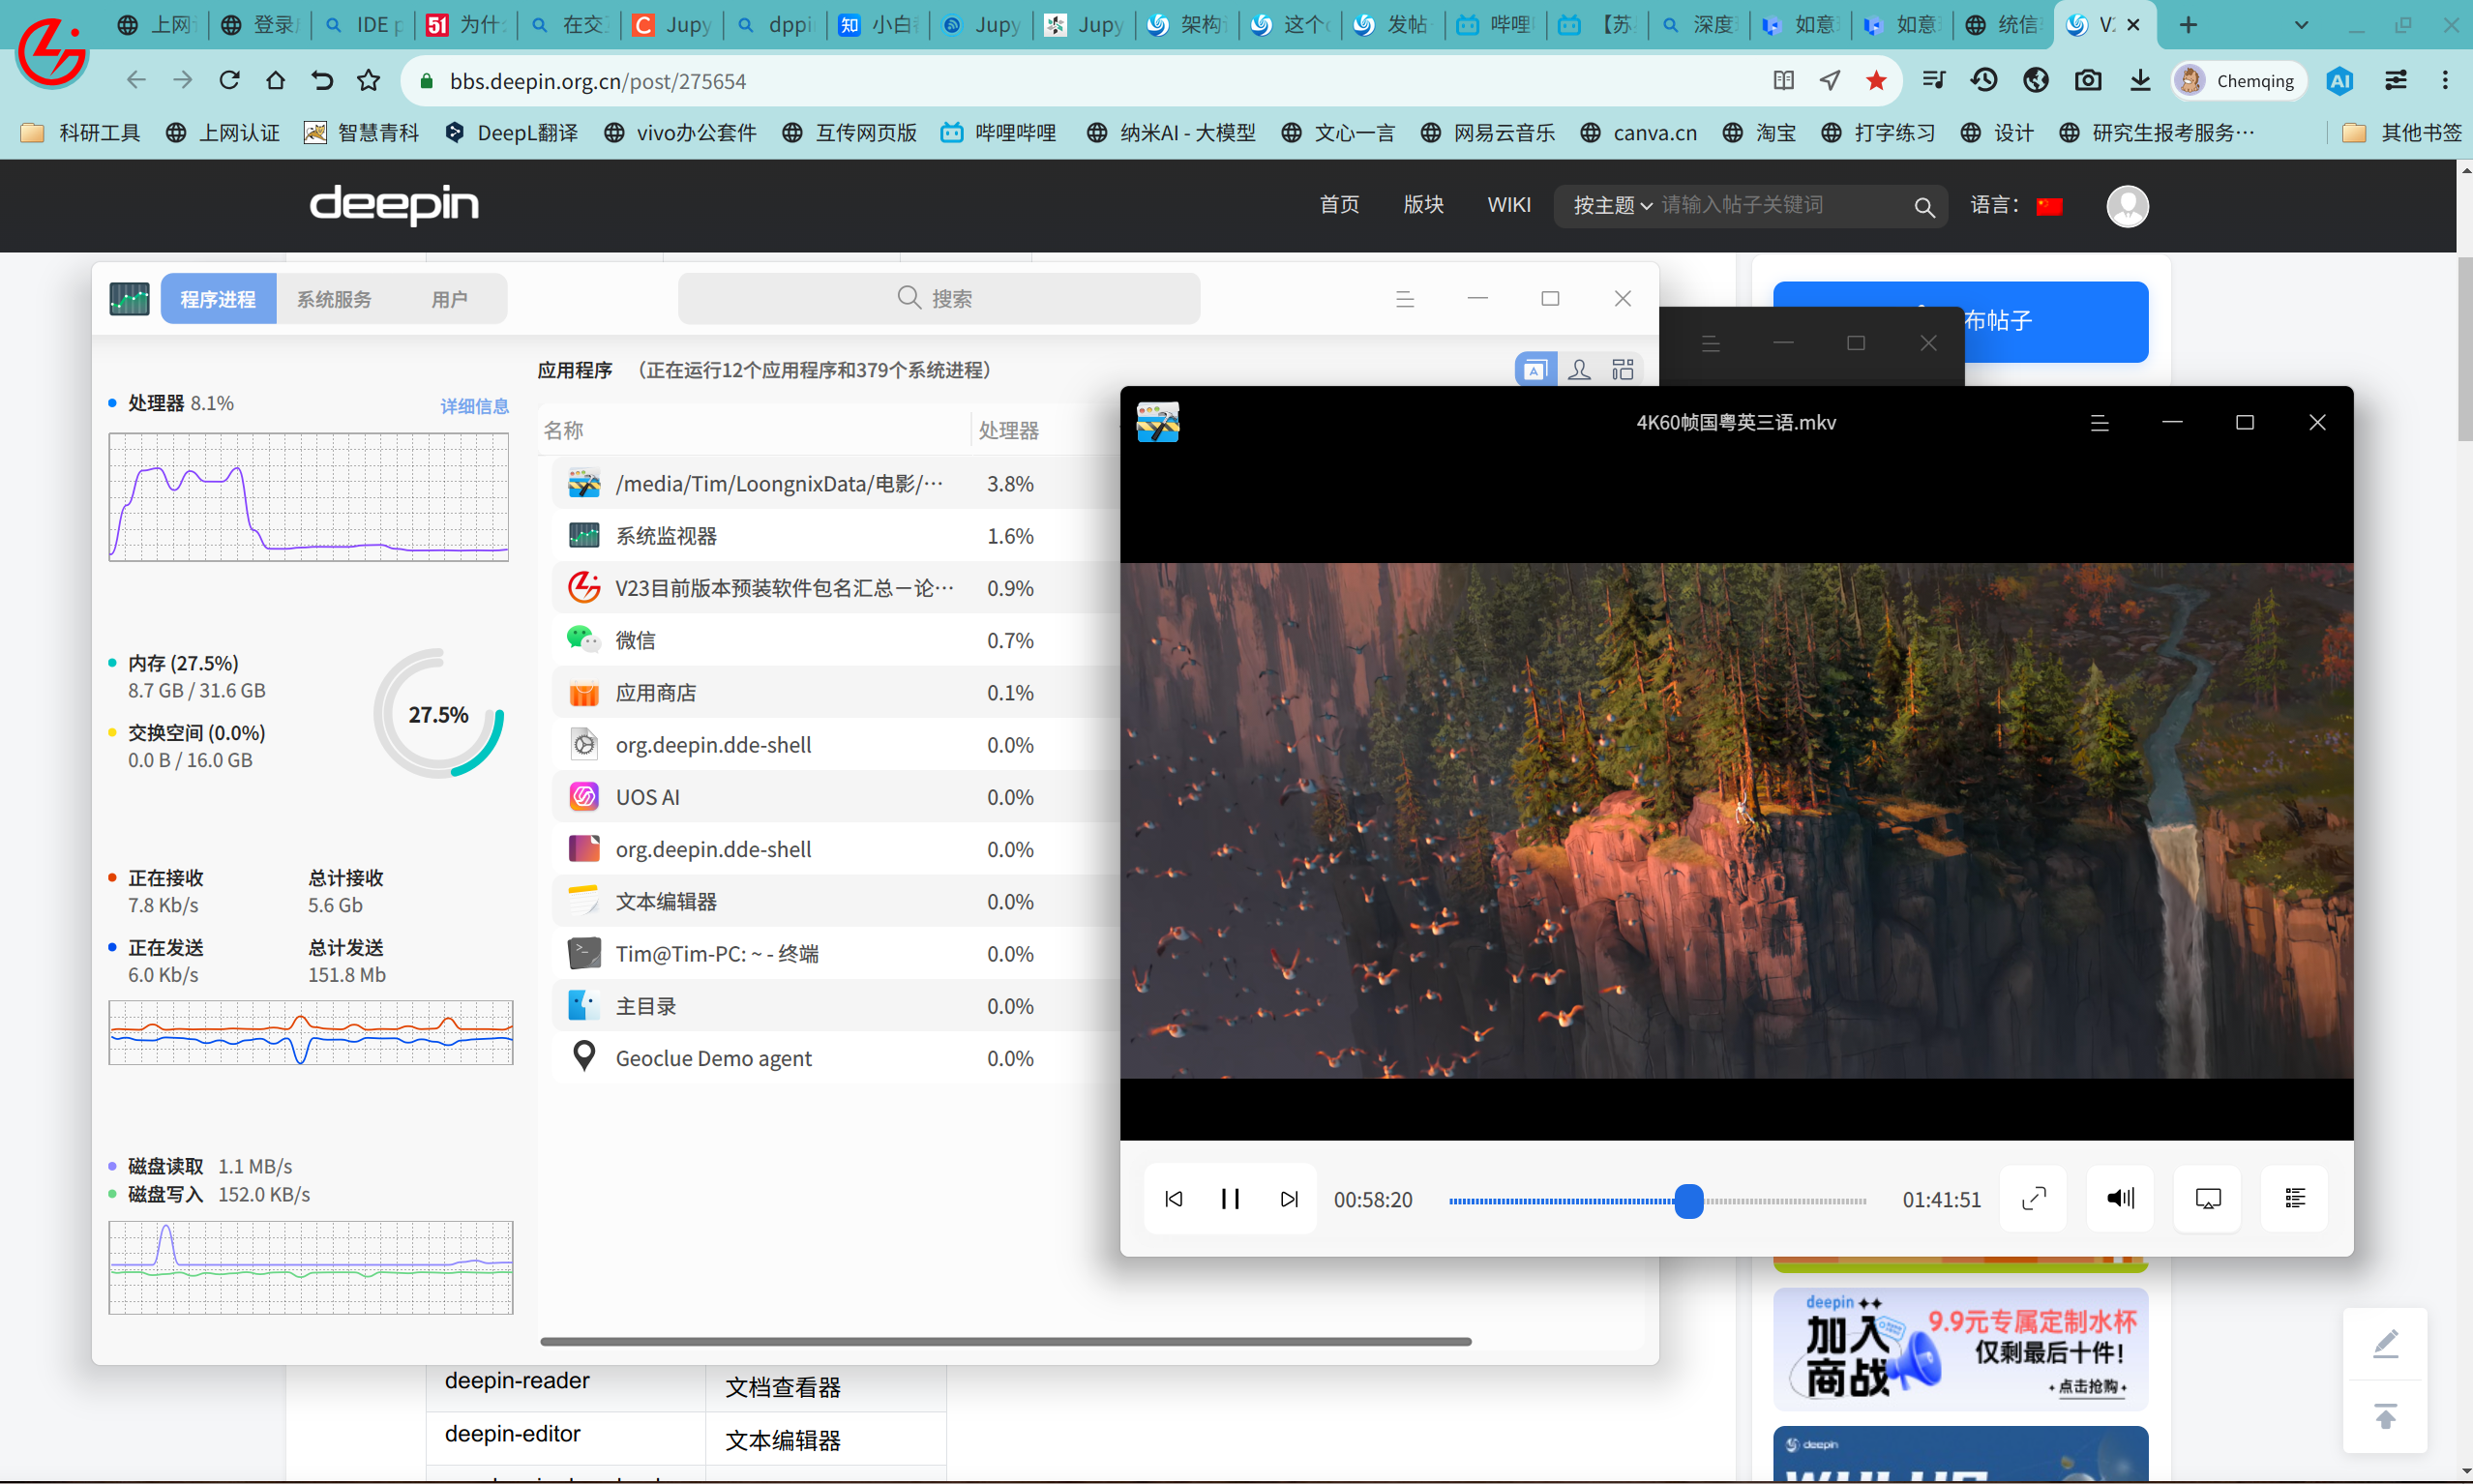Sort processes by 名称 column header
This screenshot has width=2473, height=1484.
point(564,431)
